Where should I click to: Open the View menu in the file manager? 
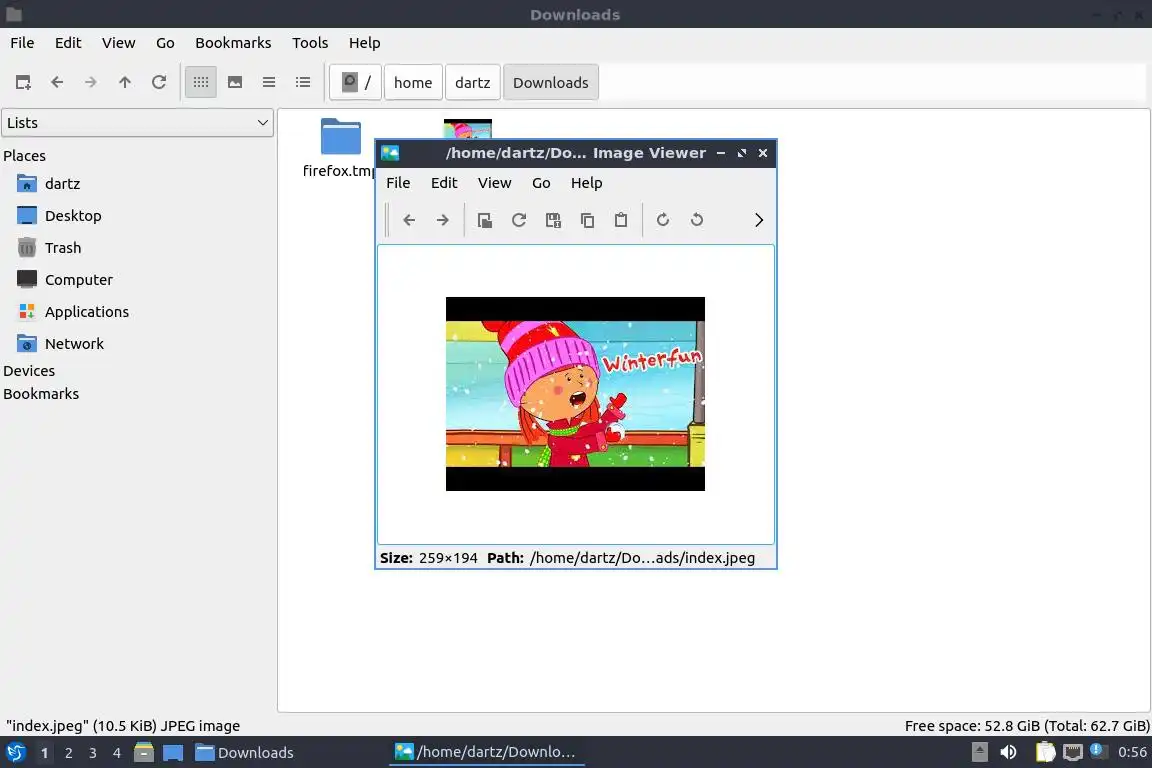click(x=118, y=43)
